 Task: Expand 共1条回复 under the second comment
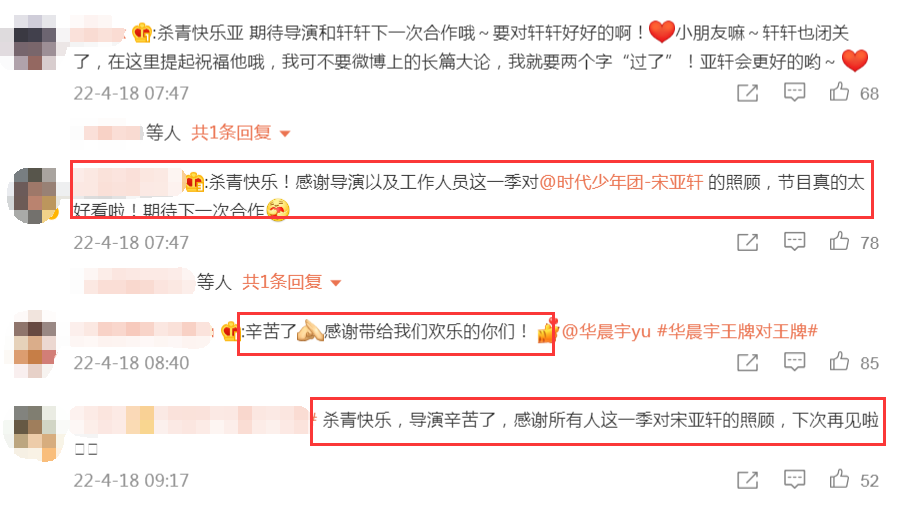coord(291,282)
